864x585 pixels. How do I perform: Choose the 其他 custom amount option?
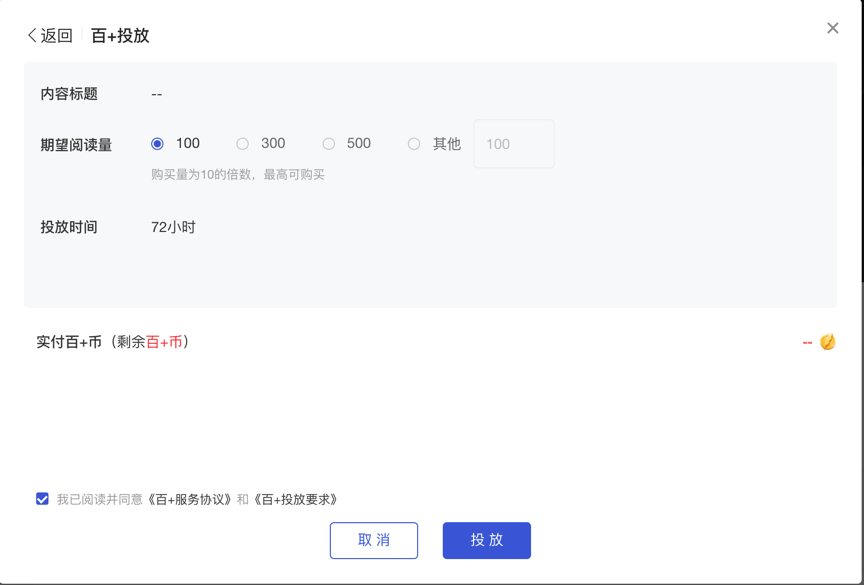[x=414, y=144]
